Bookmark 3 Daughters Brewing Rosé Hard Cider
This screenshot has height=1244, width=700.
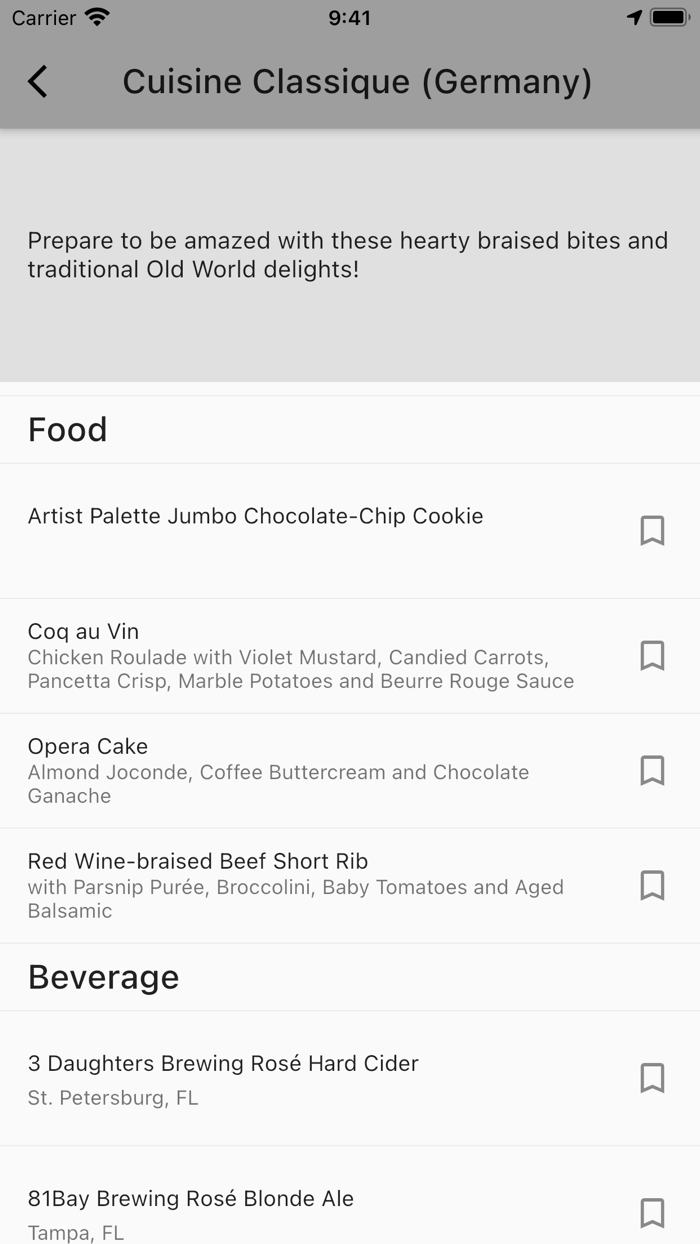pos(652,1077)
